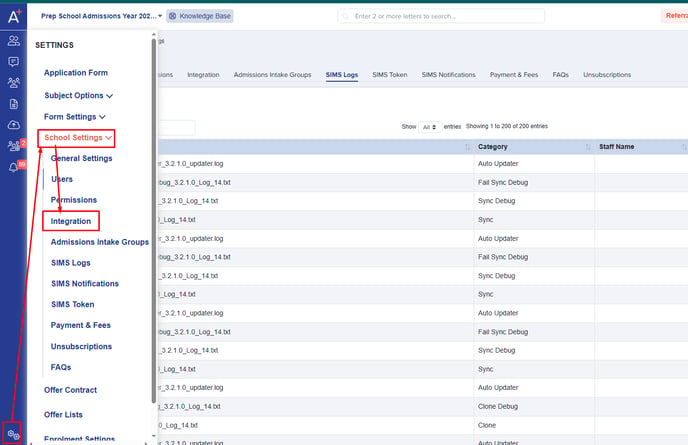Open the settings gears icon at sidebar bottom
This screenshot has width=688, height=445.
[13, 434]
